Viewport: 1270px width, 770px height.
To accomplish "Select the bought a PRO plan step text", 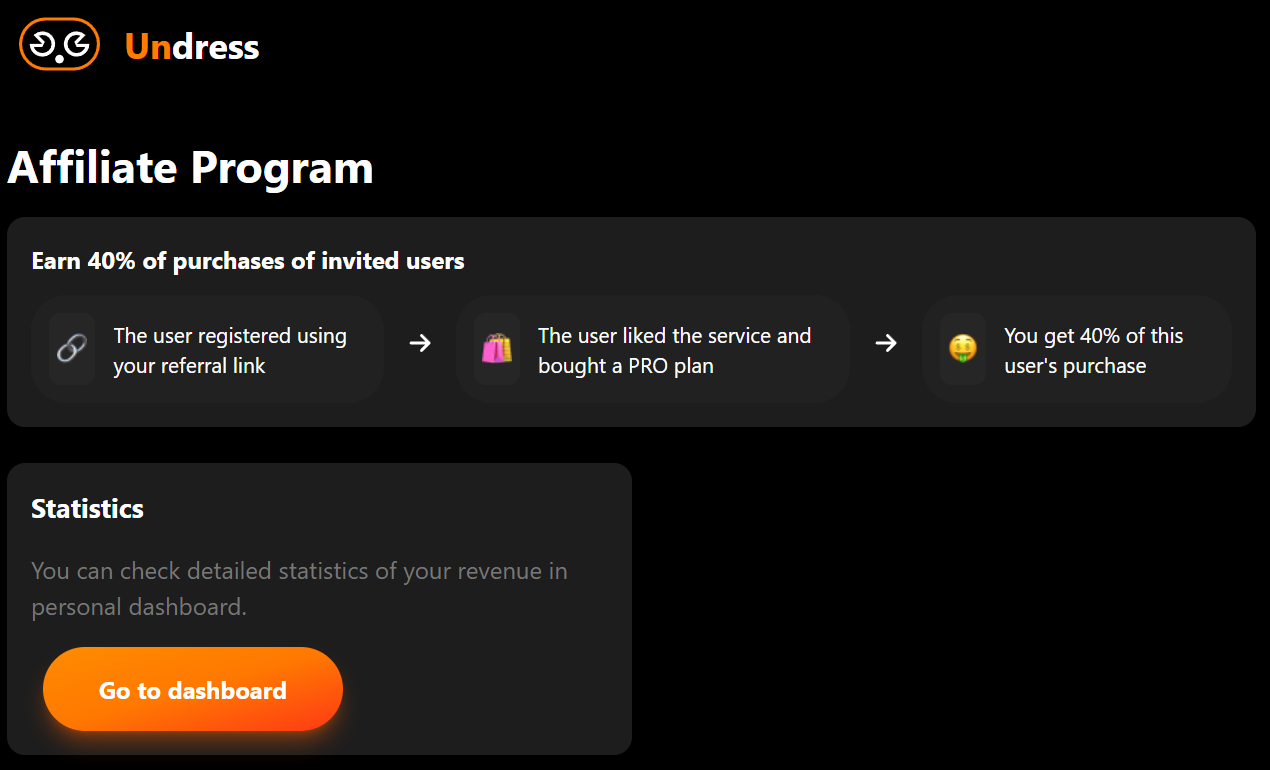I will 674,350.
